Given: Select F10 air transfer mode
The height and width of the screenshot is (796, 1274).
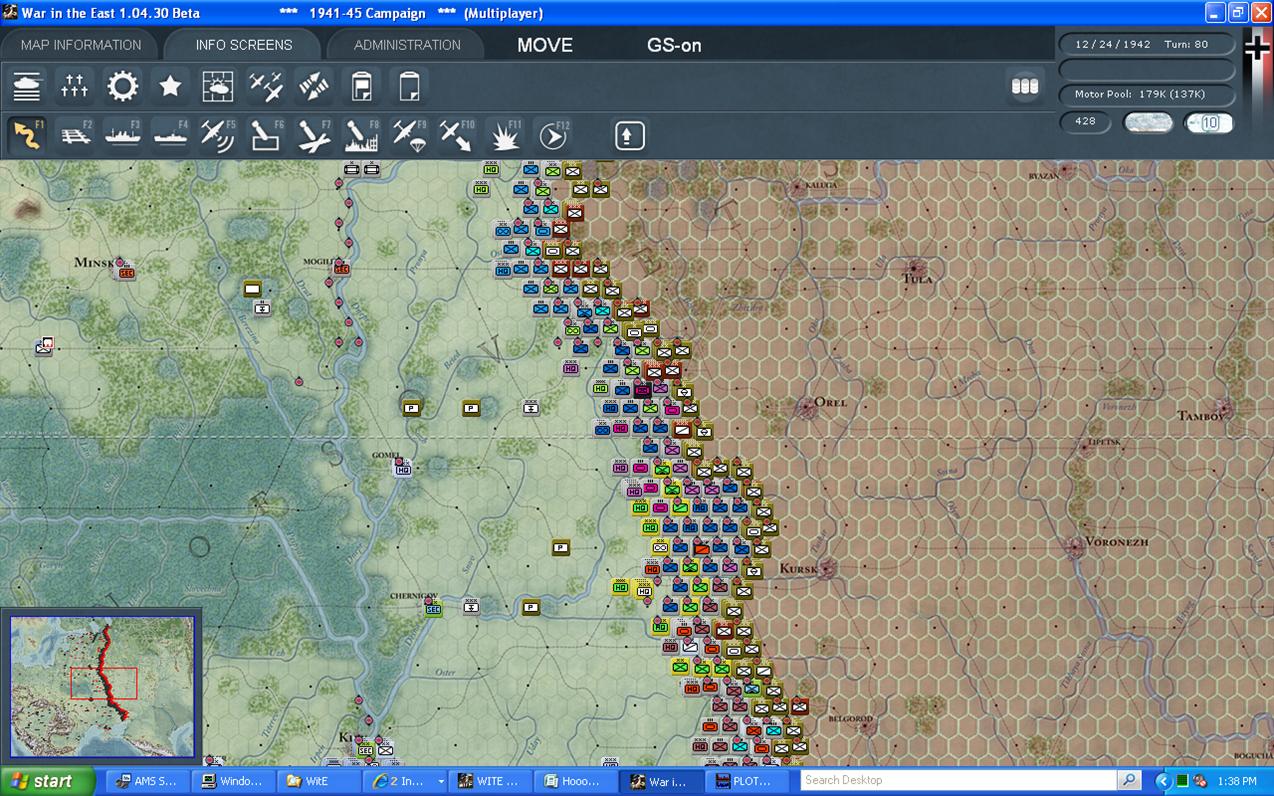Looking at the screenshot, I should [x=457, y=135].
